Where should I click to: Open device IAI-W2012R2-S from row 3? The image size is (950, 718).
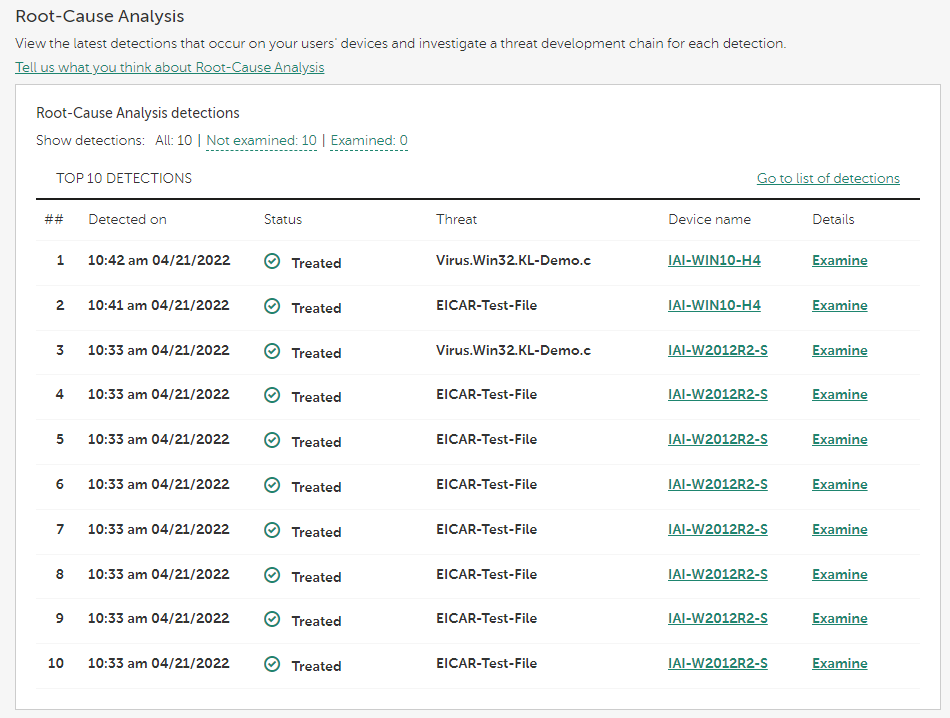716,350
